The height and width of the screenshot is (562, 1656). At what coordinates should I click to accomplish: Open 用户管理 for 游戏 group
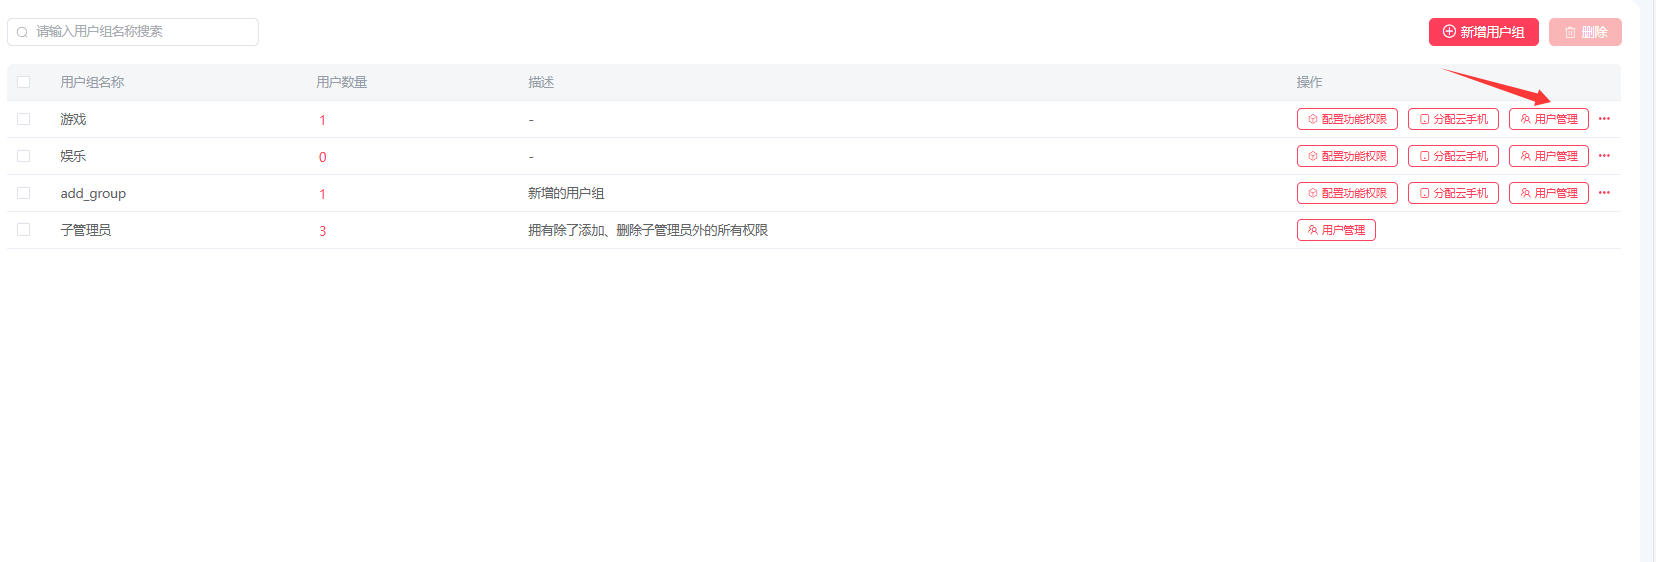tap(1548, 119)
